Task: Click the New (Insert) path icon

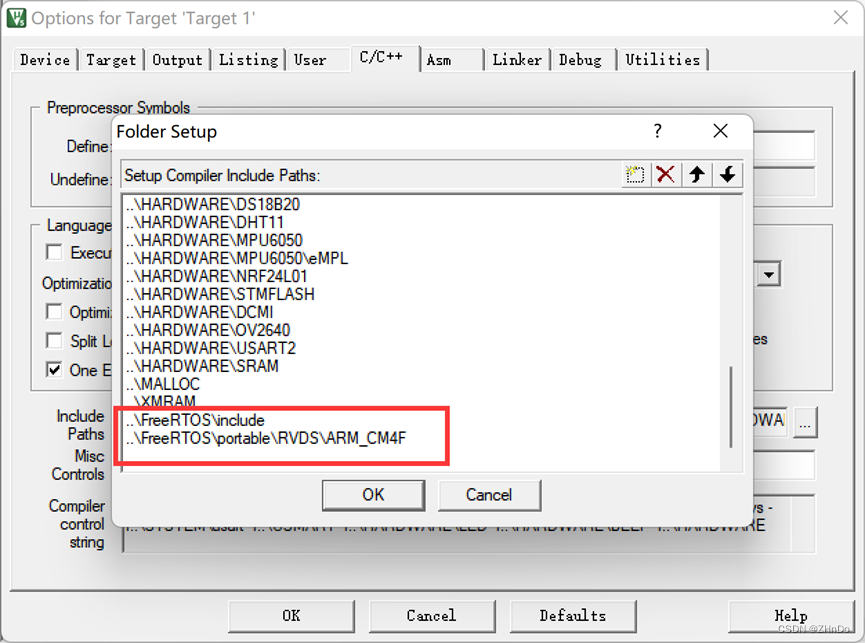Action: 635,175
